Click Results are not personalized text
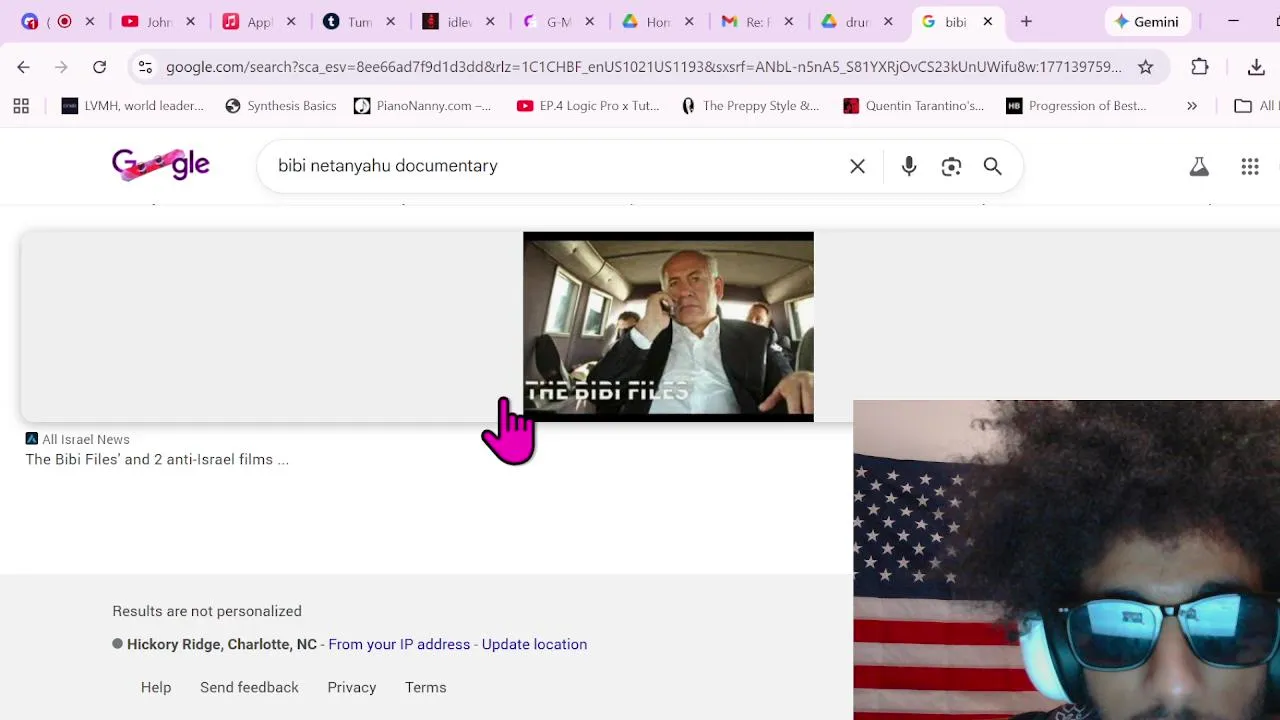This screenshot has width=1280, height=720. click(x=207, y=611)
